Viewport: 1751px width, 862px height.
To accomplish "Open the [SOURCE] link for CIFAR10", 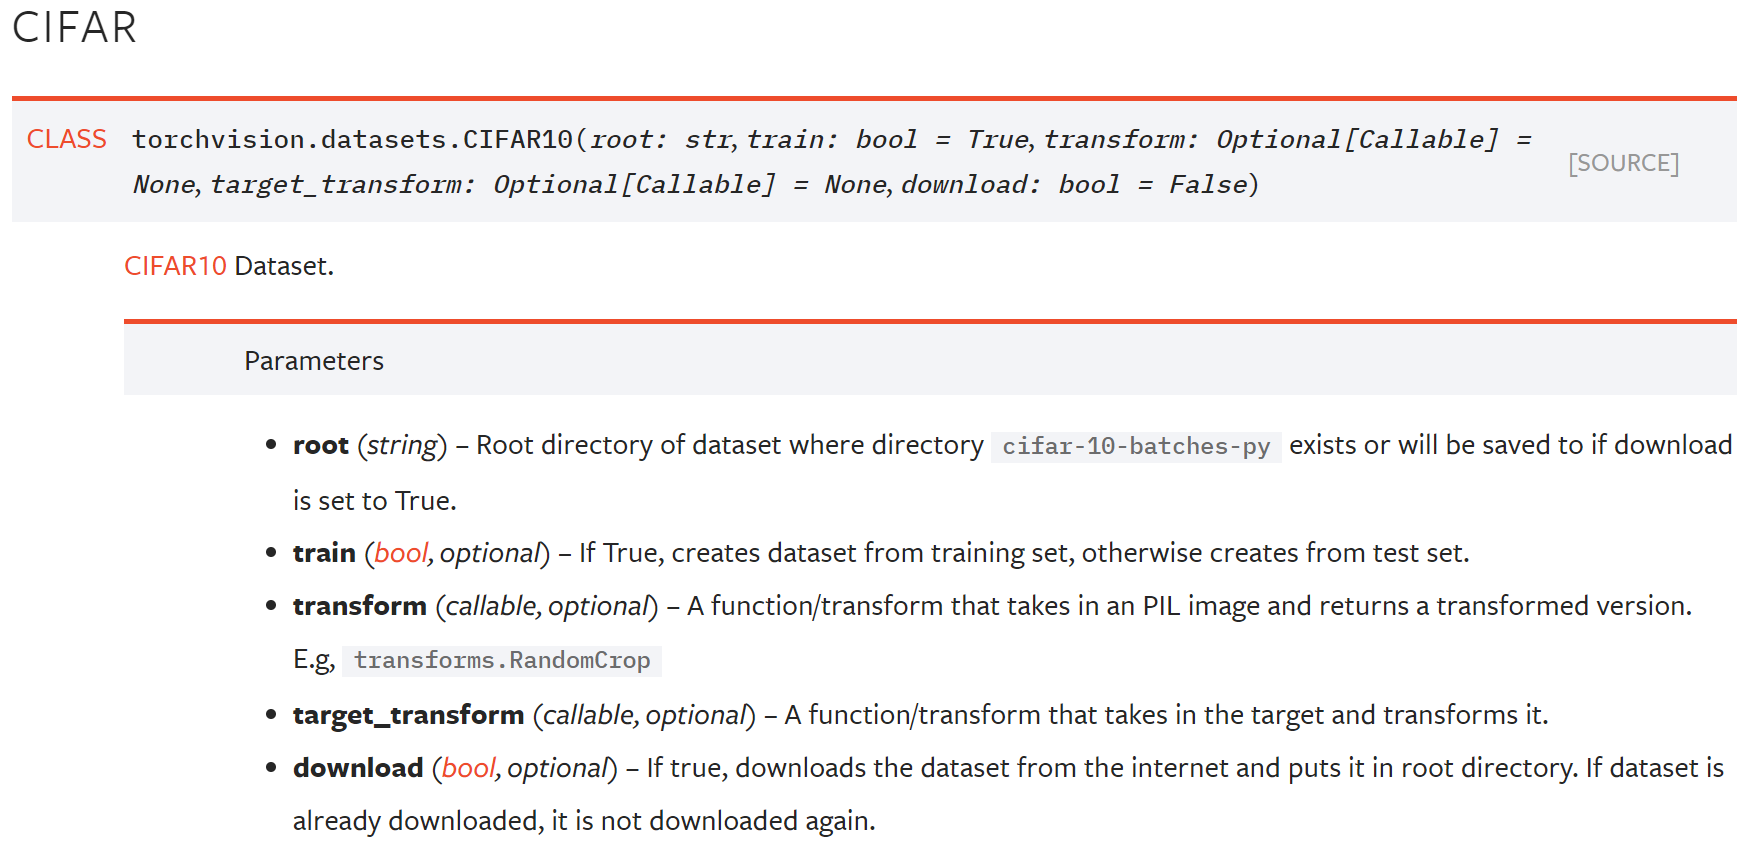I will coord(1623,163).
